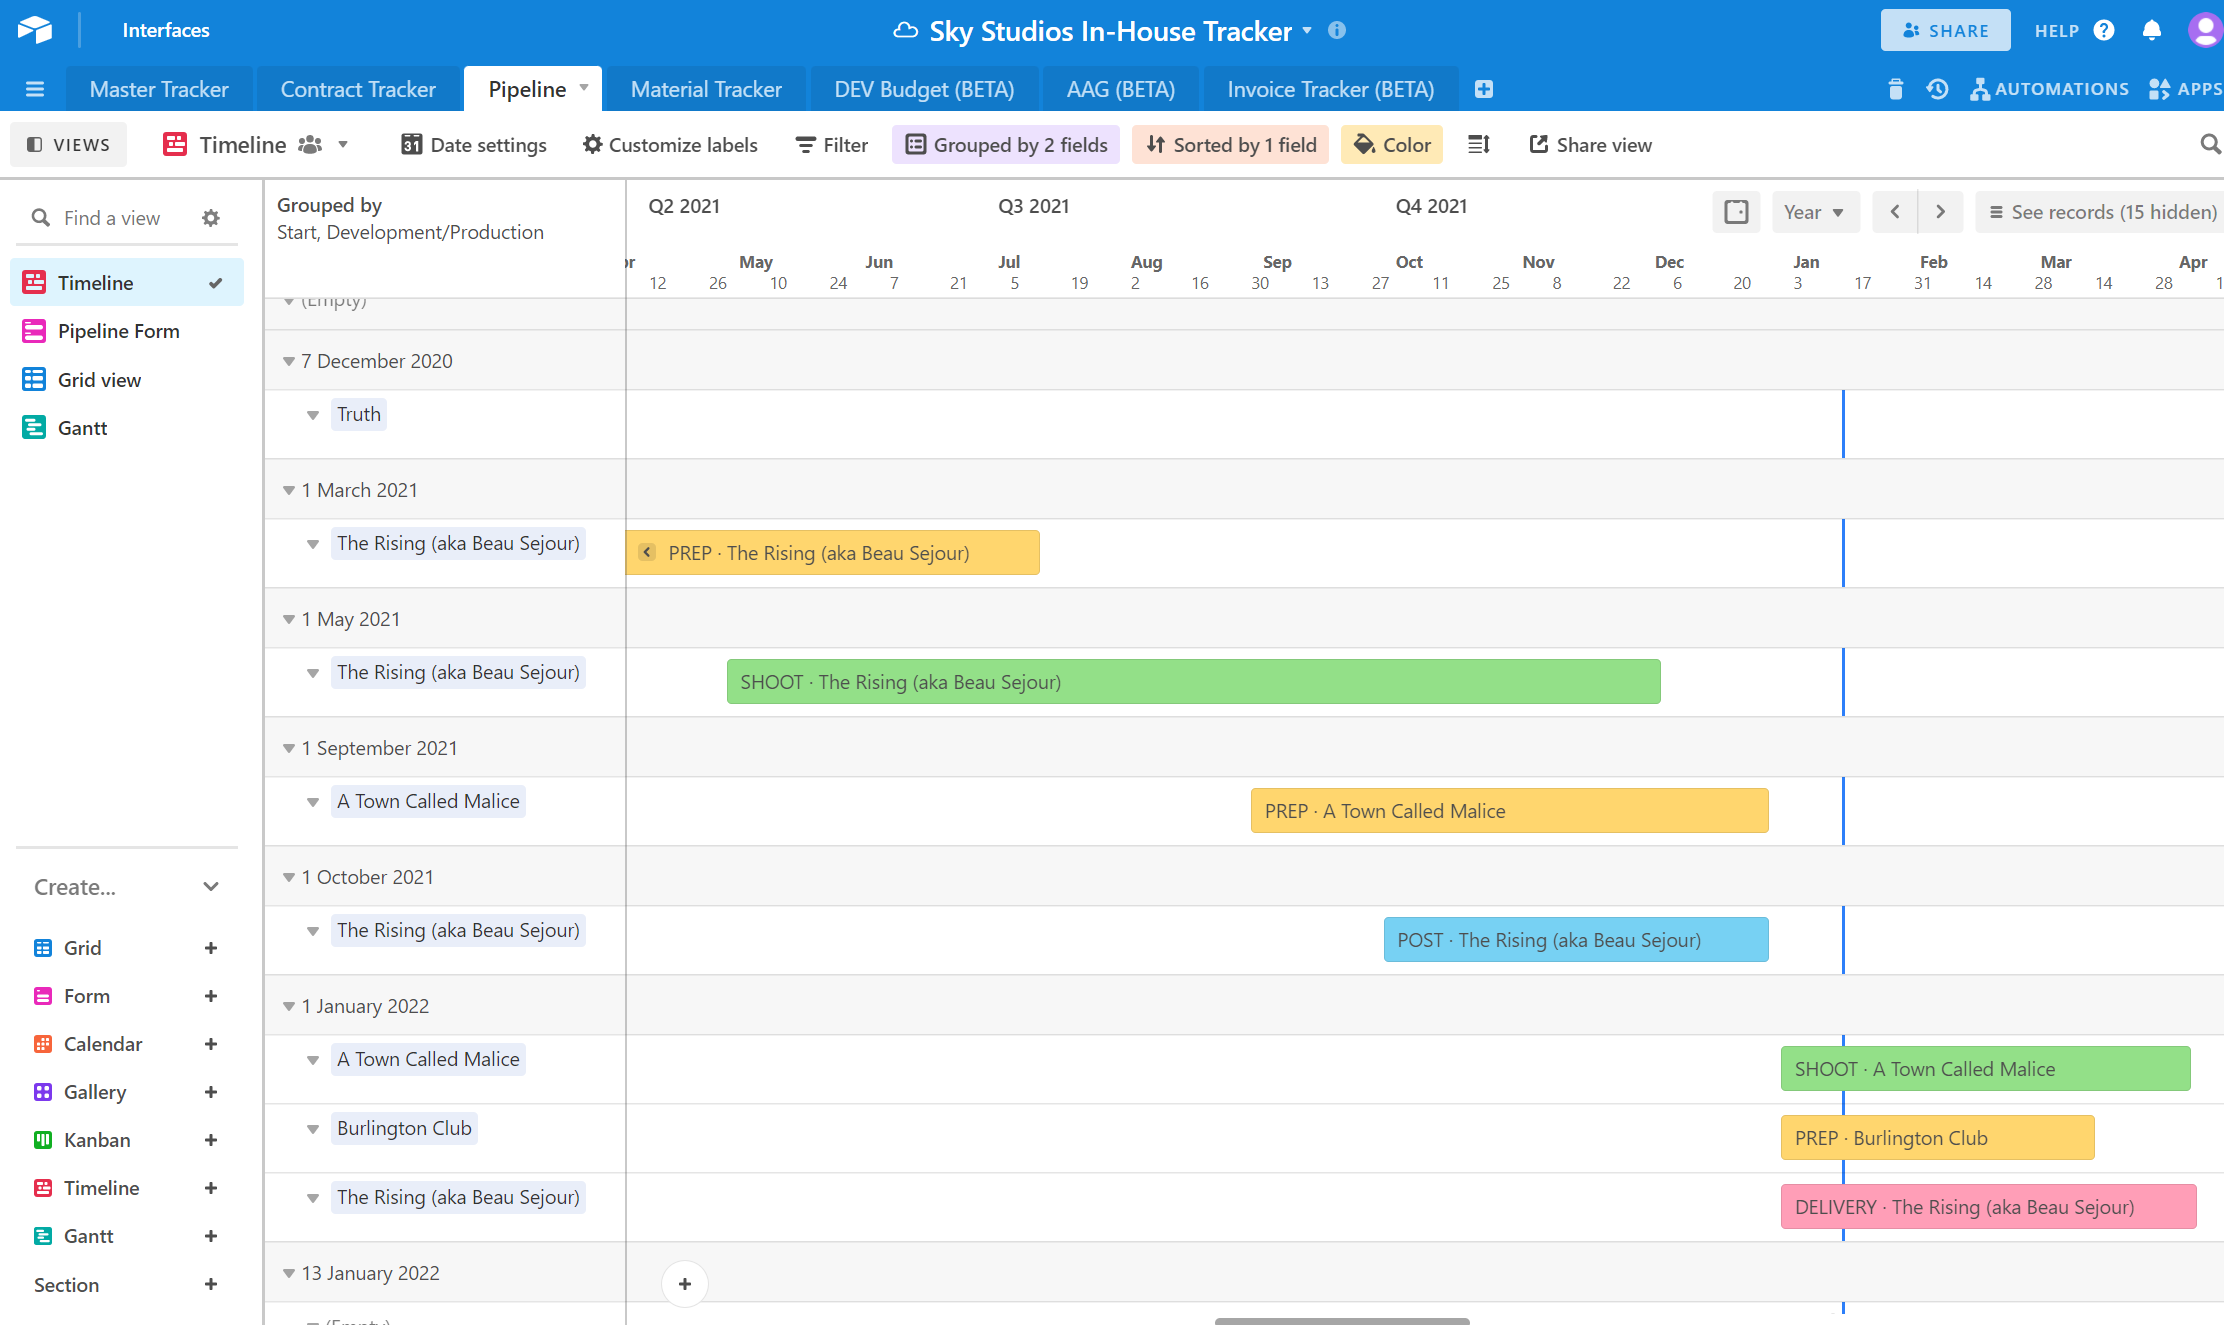Collapse the 7 December 2020 group
This screenshot has width=2224, height=1325.
point(289,361)
